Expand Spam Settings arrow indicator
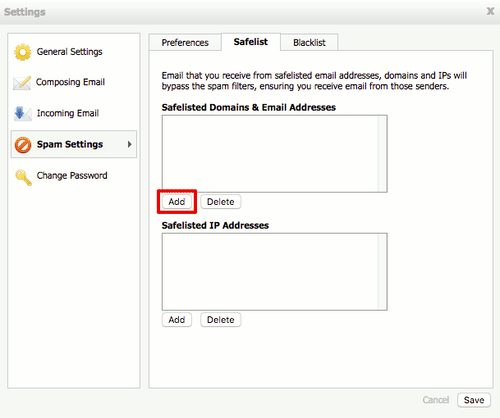Viewport: 500px width, 418px height. pyautogui.click(x=130, y=144)
